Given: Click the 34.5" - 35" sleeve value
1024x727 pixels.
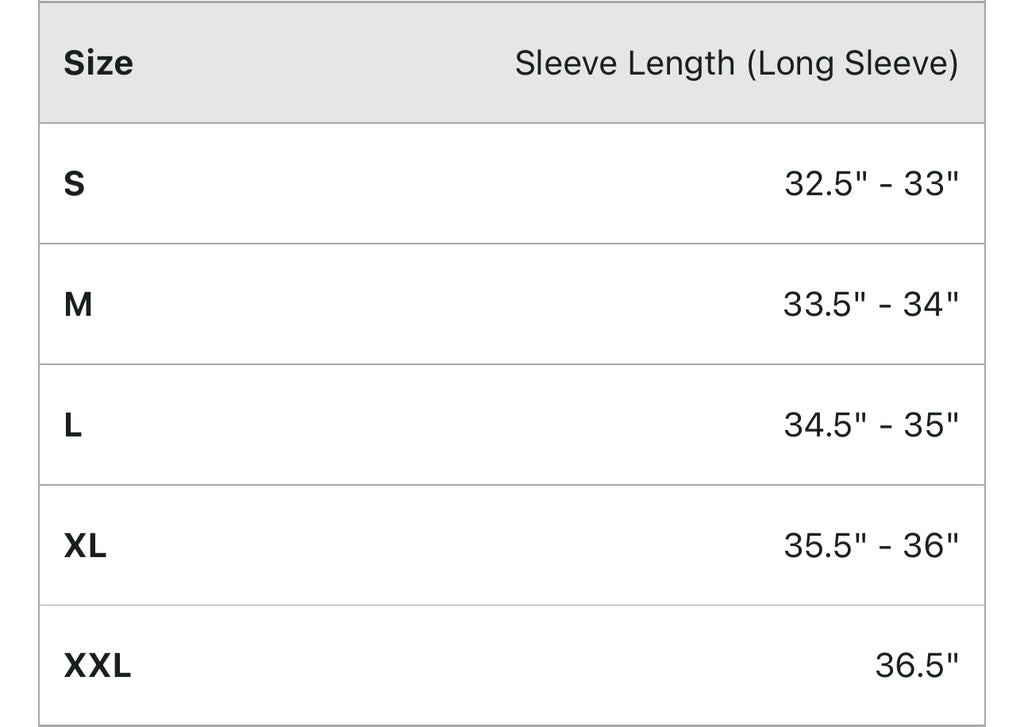Looking at the screenshot, I should click(871, 425).
